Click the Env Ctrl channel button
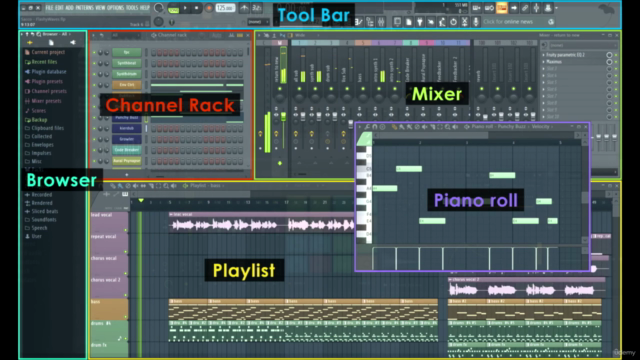This screenshot has width=640, height=360. coord(127,85)
